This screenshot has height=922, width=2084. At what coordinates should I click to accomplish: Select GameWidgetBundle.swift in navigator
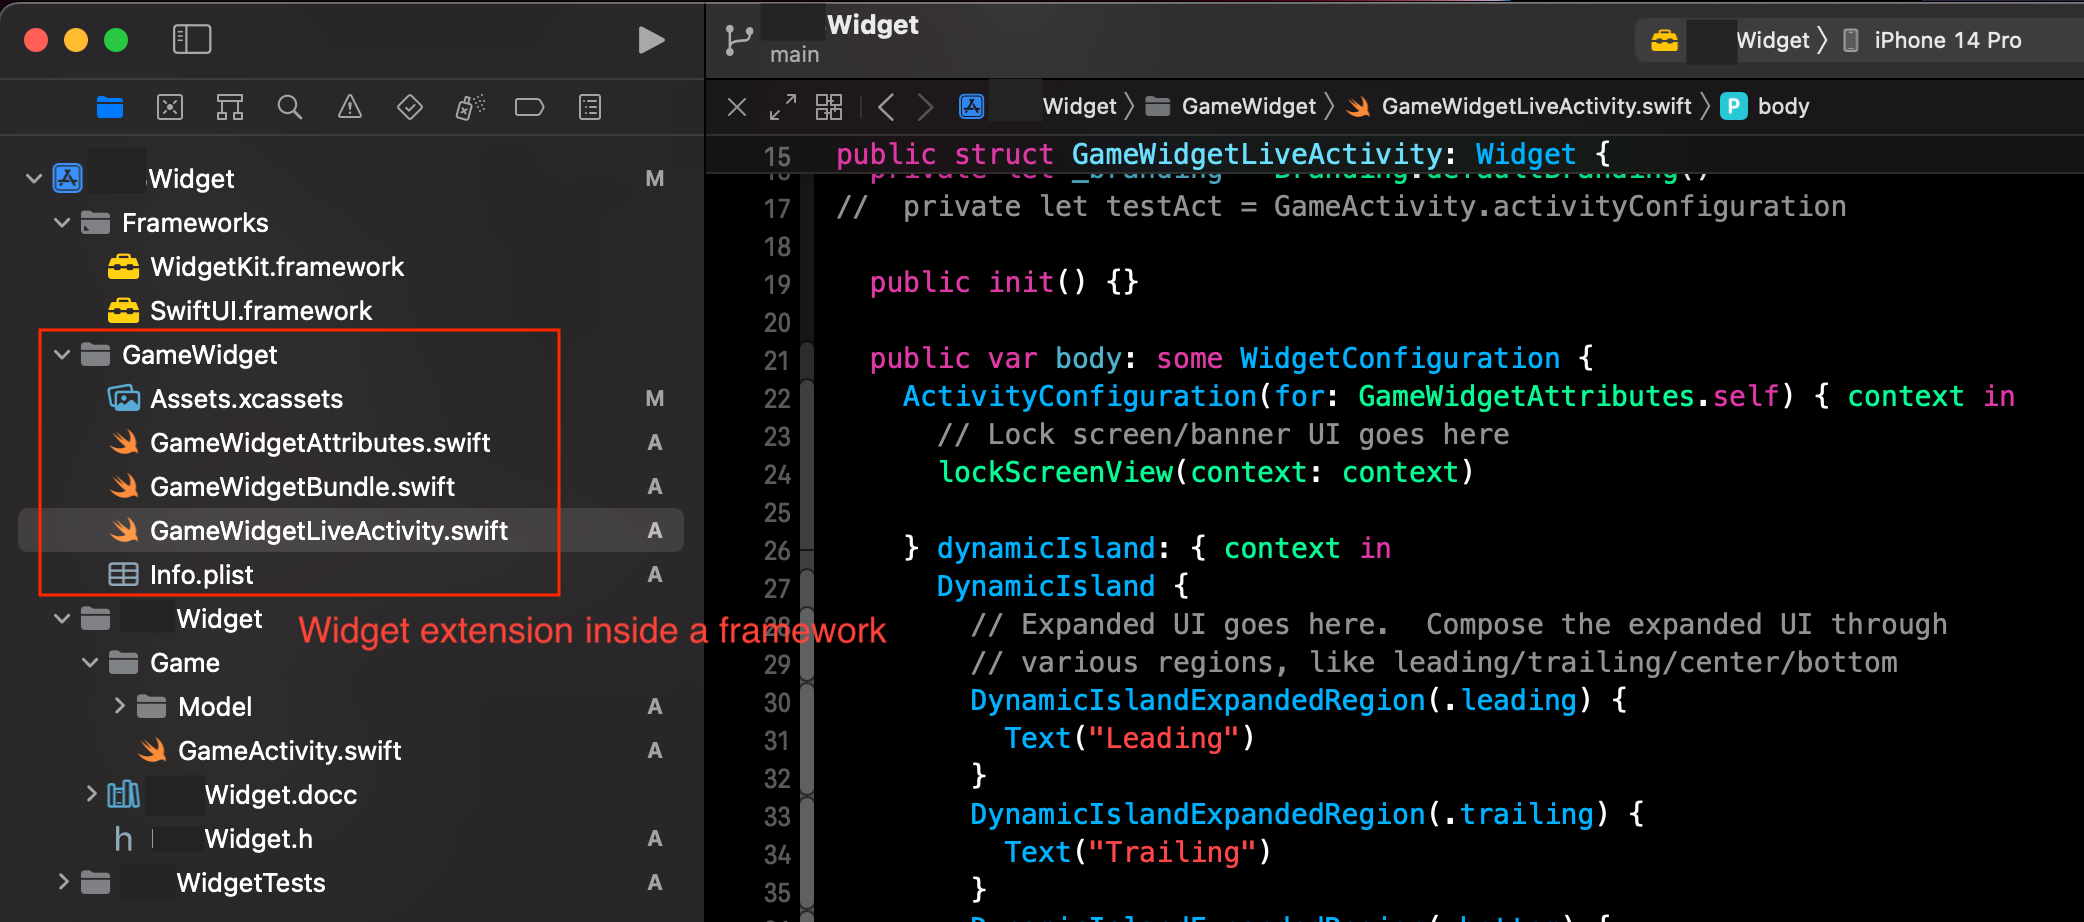tap(302, 487)
